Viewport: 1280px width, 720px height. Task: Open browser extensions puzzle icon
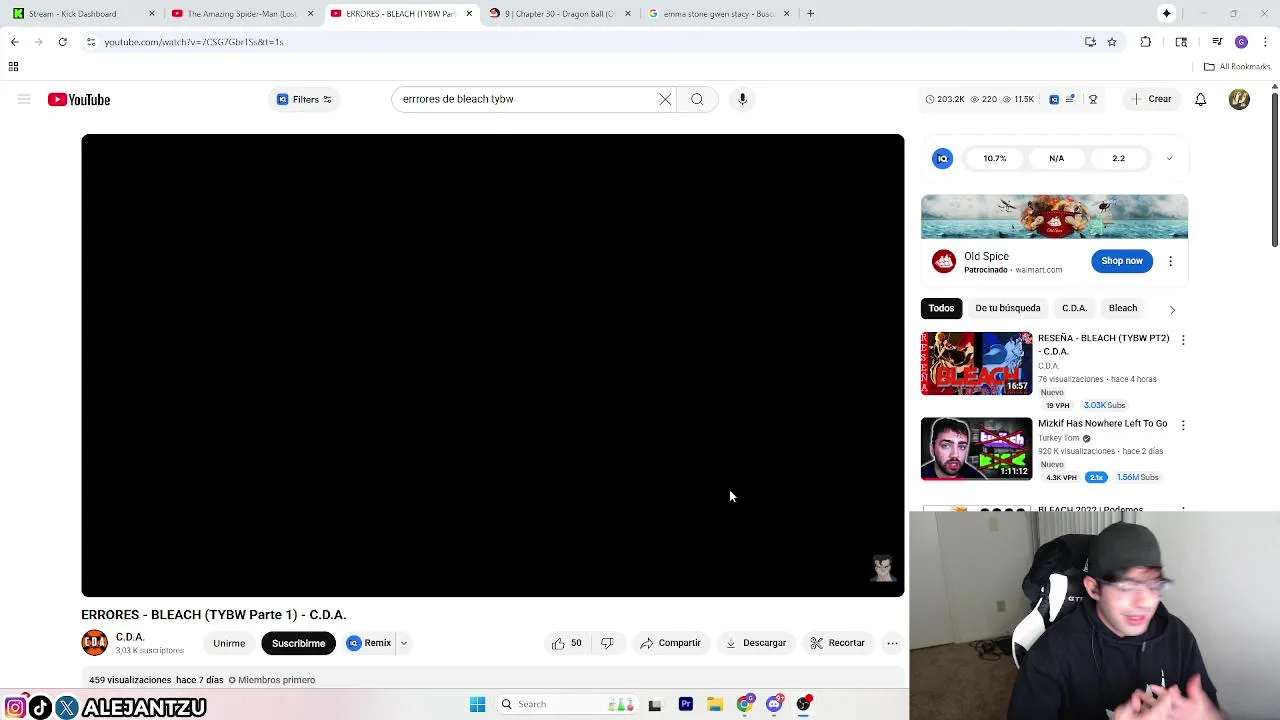(x=1146, y=42)
